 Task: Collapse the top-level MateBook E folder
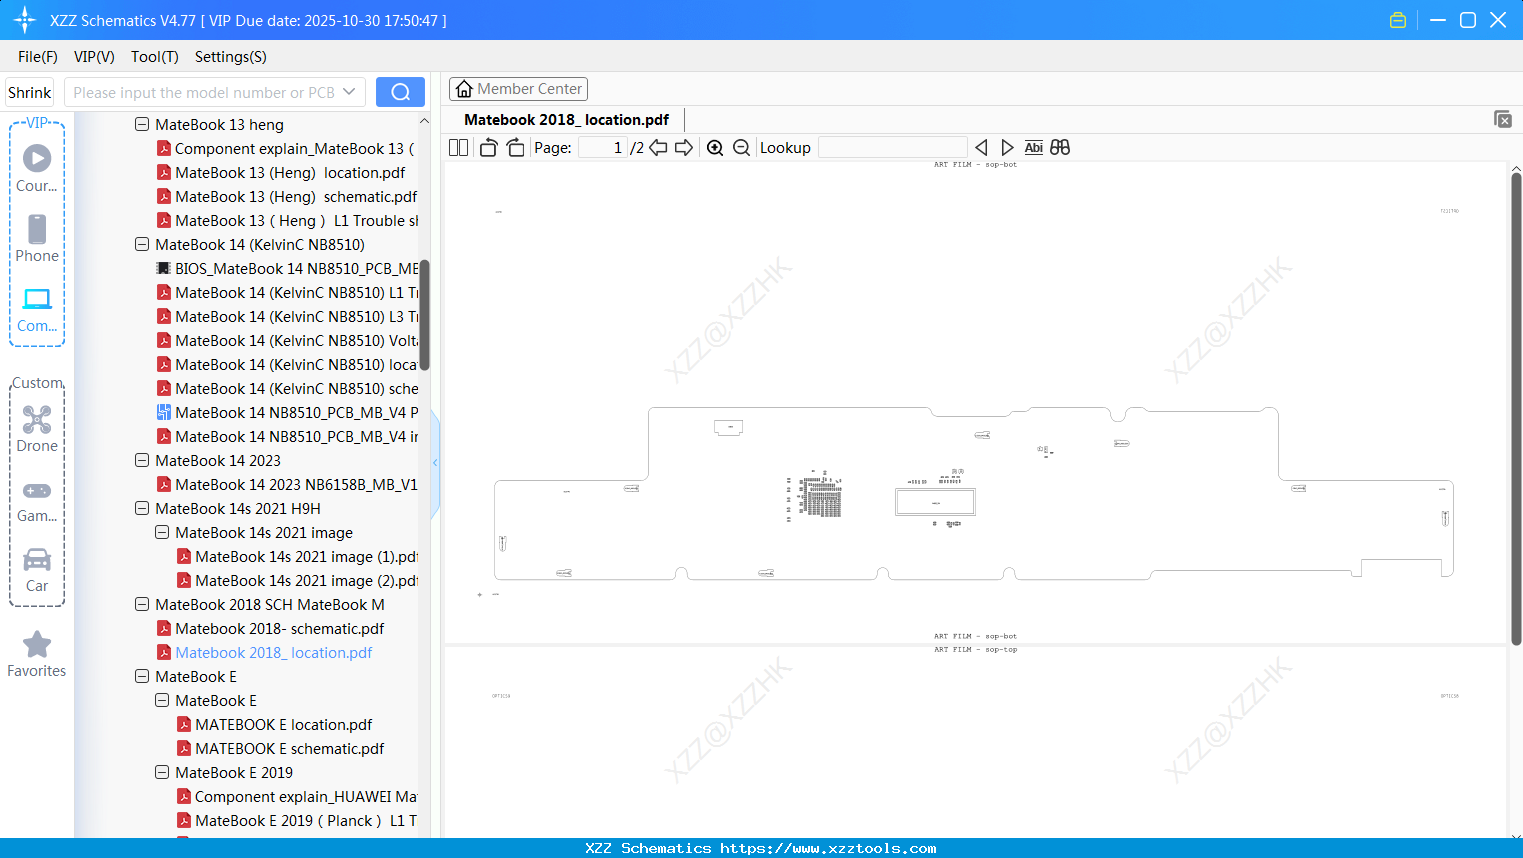[x=142, y=677]
